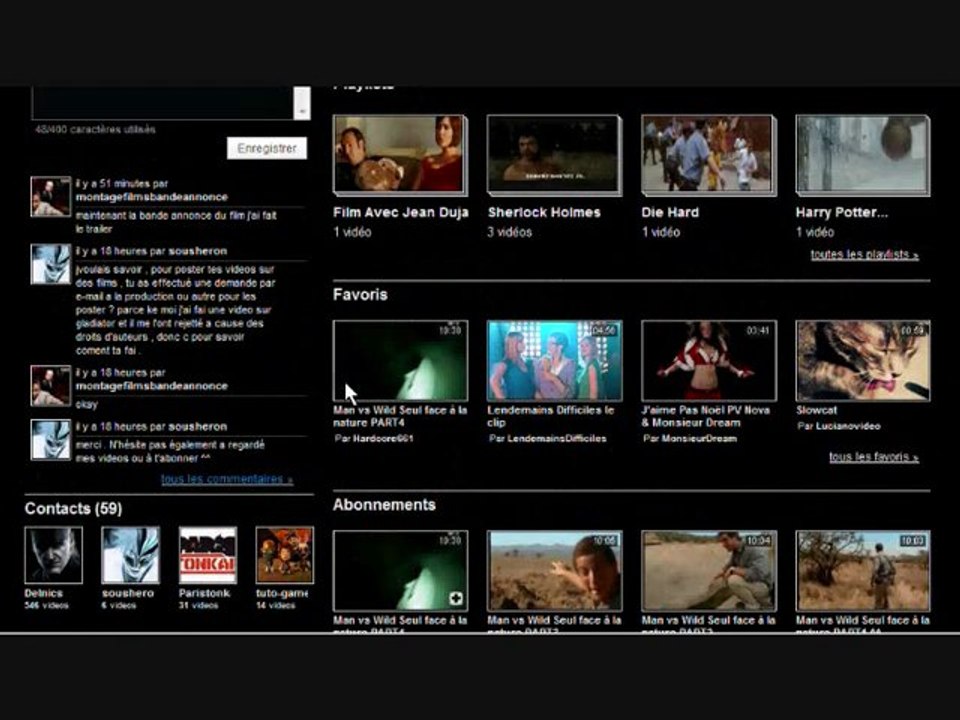Open uploader LendemainsDifficiles profile link

[x=557, y=438]
